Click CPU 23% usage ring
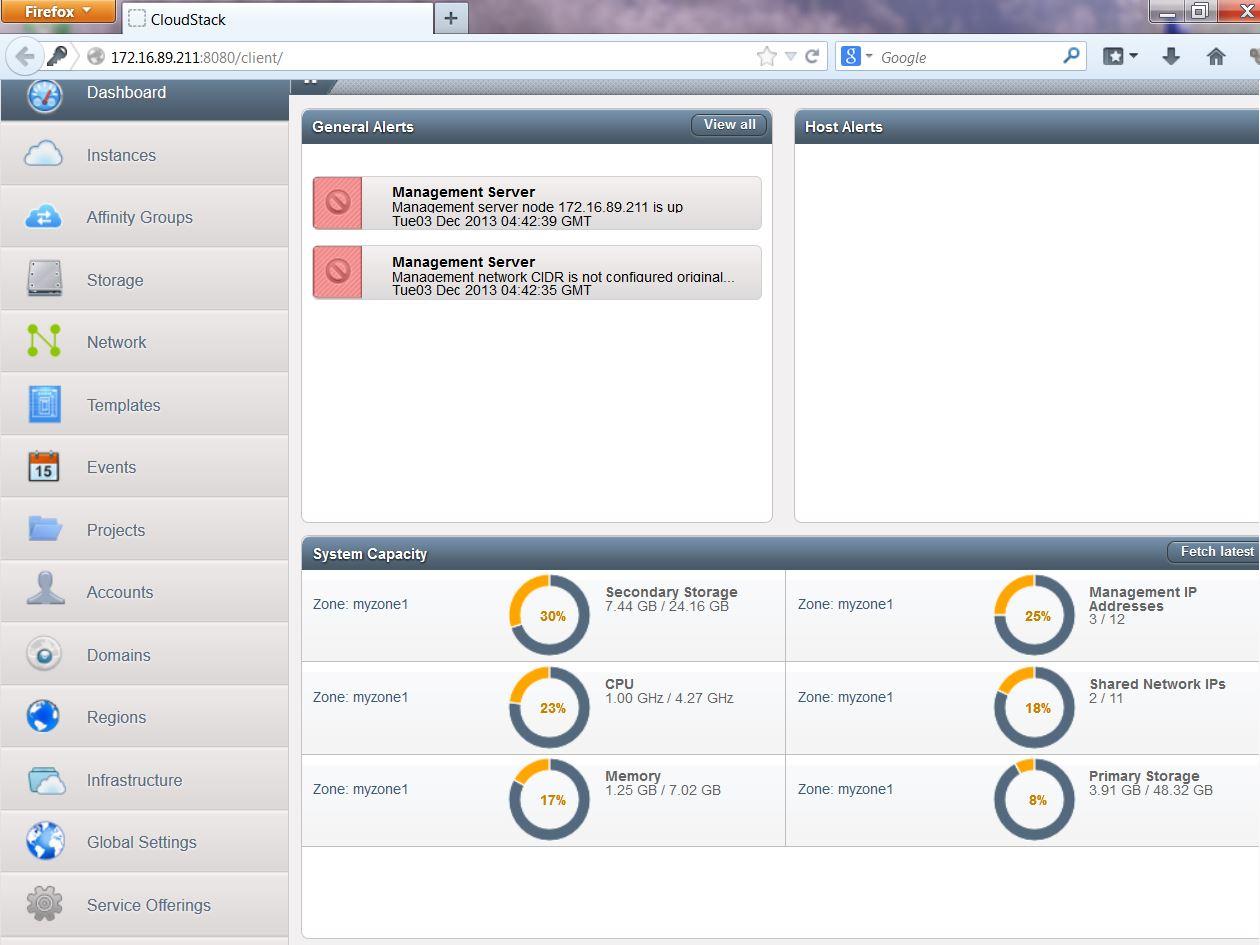This screenshot has width=1260, height=945. coord(550,707)
